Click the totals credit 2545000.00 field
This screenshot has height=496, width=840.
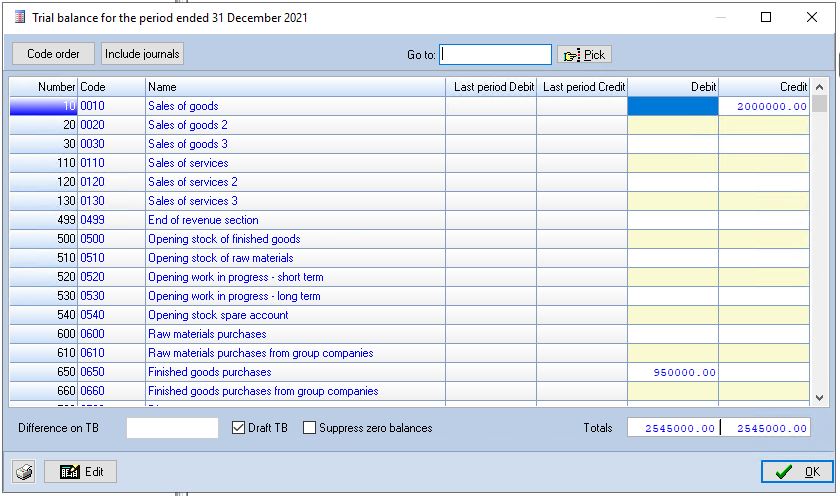[766, 428]
